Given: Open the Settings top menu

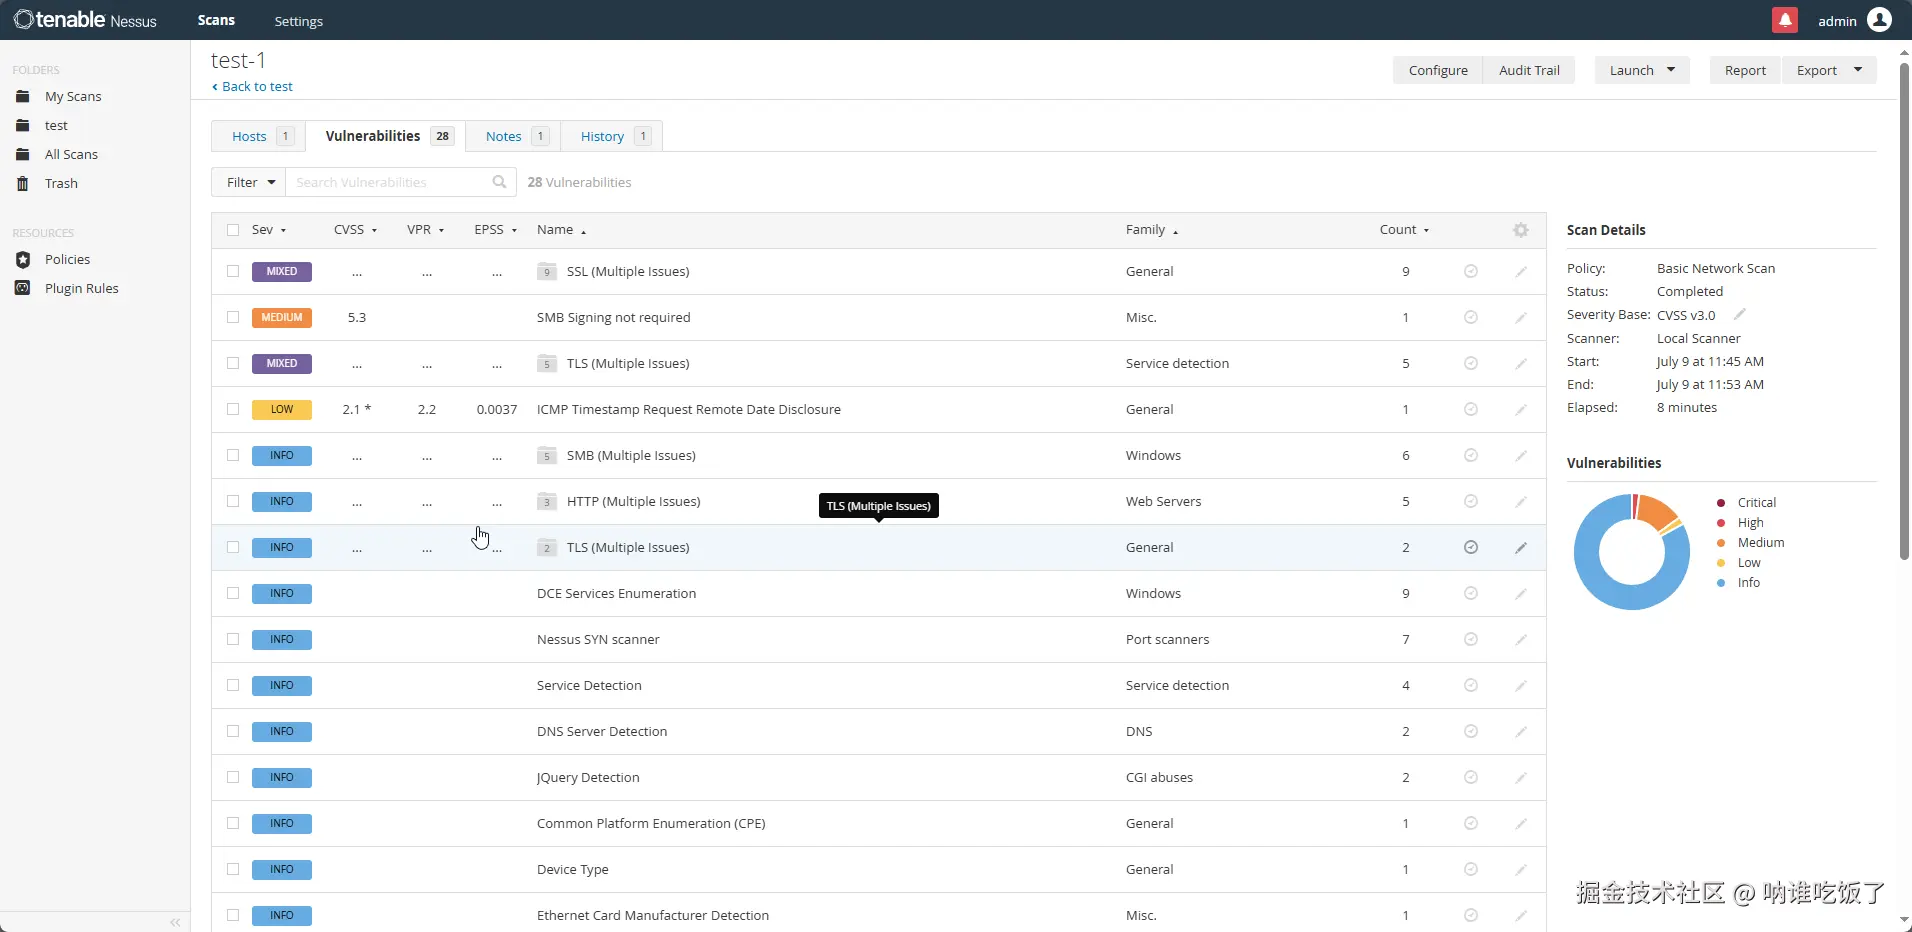Looking at the screenshot, I should coord(298,21).
